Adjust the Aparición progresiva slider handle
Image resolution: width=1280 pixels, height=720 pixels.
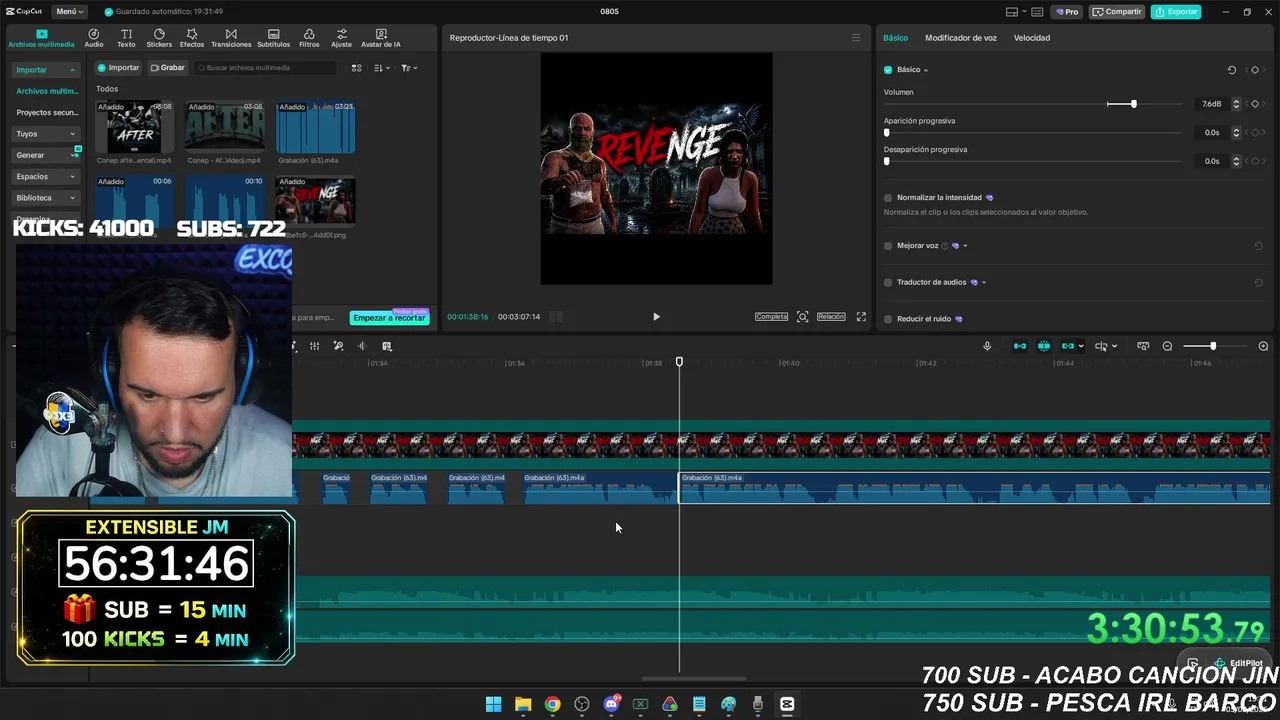click(886, 133)
